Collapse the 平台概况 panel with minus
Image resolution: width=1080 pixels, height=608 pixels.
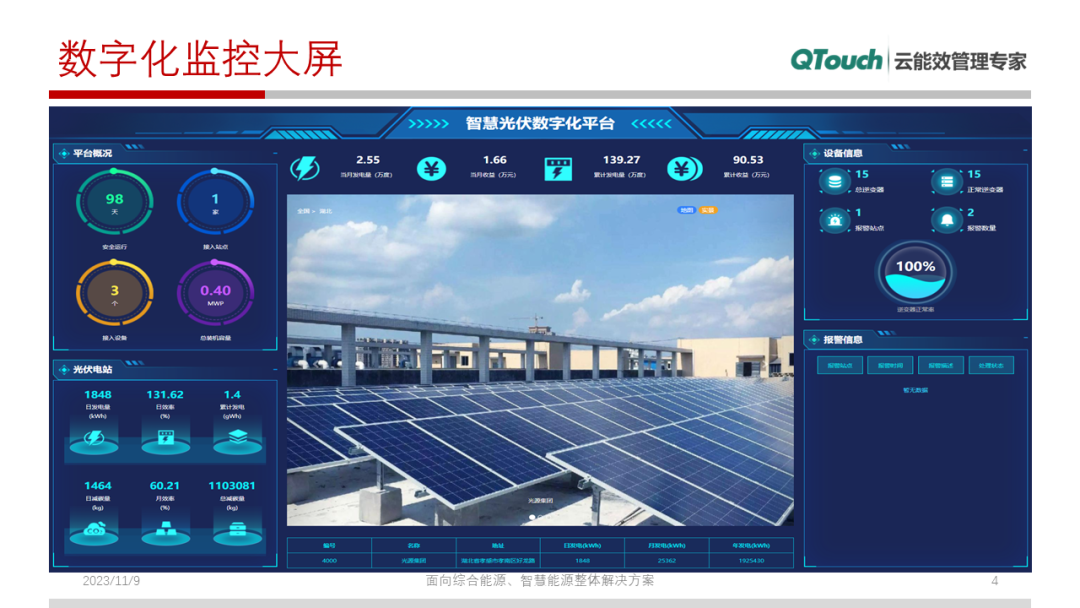275,153
